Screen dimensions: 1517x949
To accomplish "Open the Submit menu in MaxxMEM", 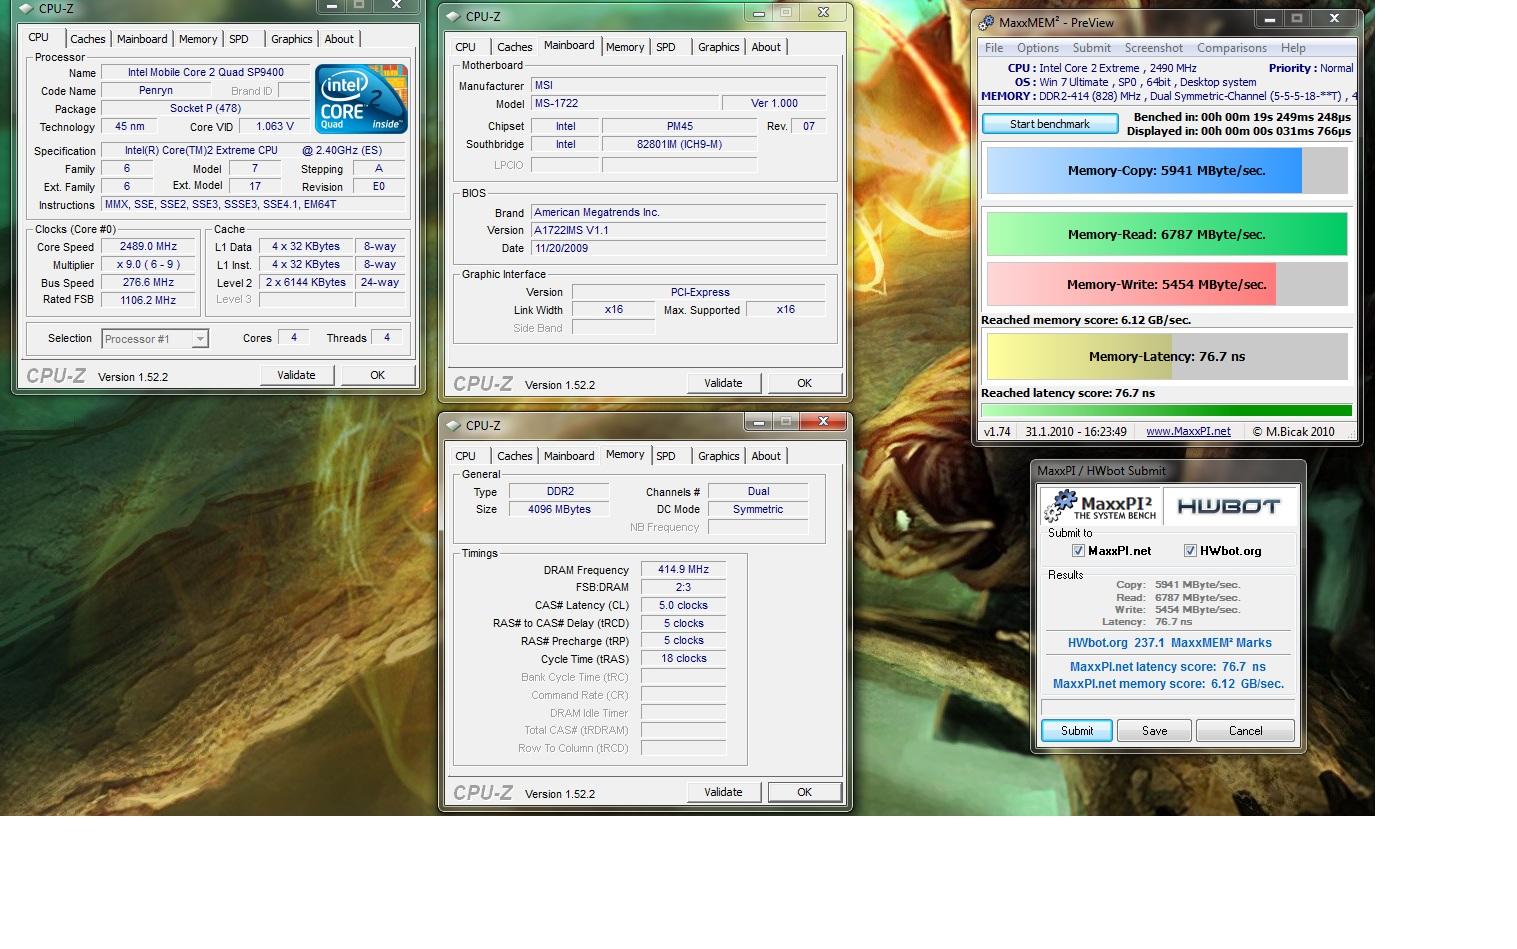I will 1092,48.
